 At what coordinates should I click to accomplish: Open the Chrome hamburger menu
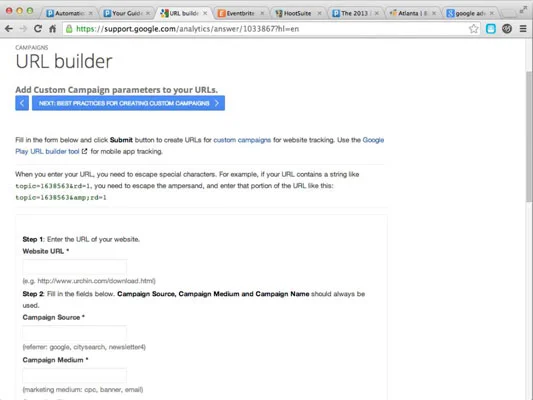(523, 29)
